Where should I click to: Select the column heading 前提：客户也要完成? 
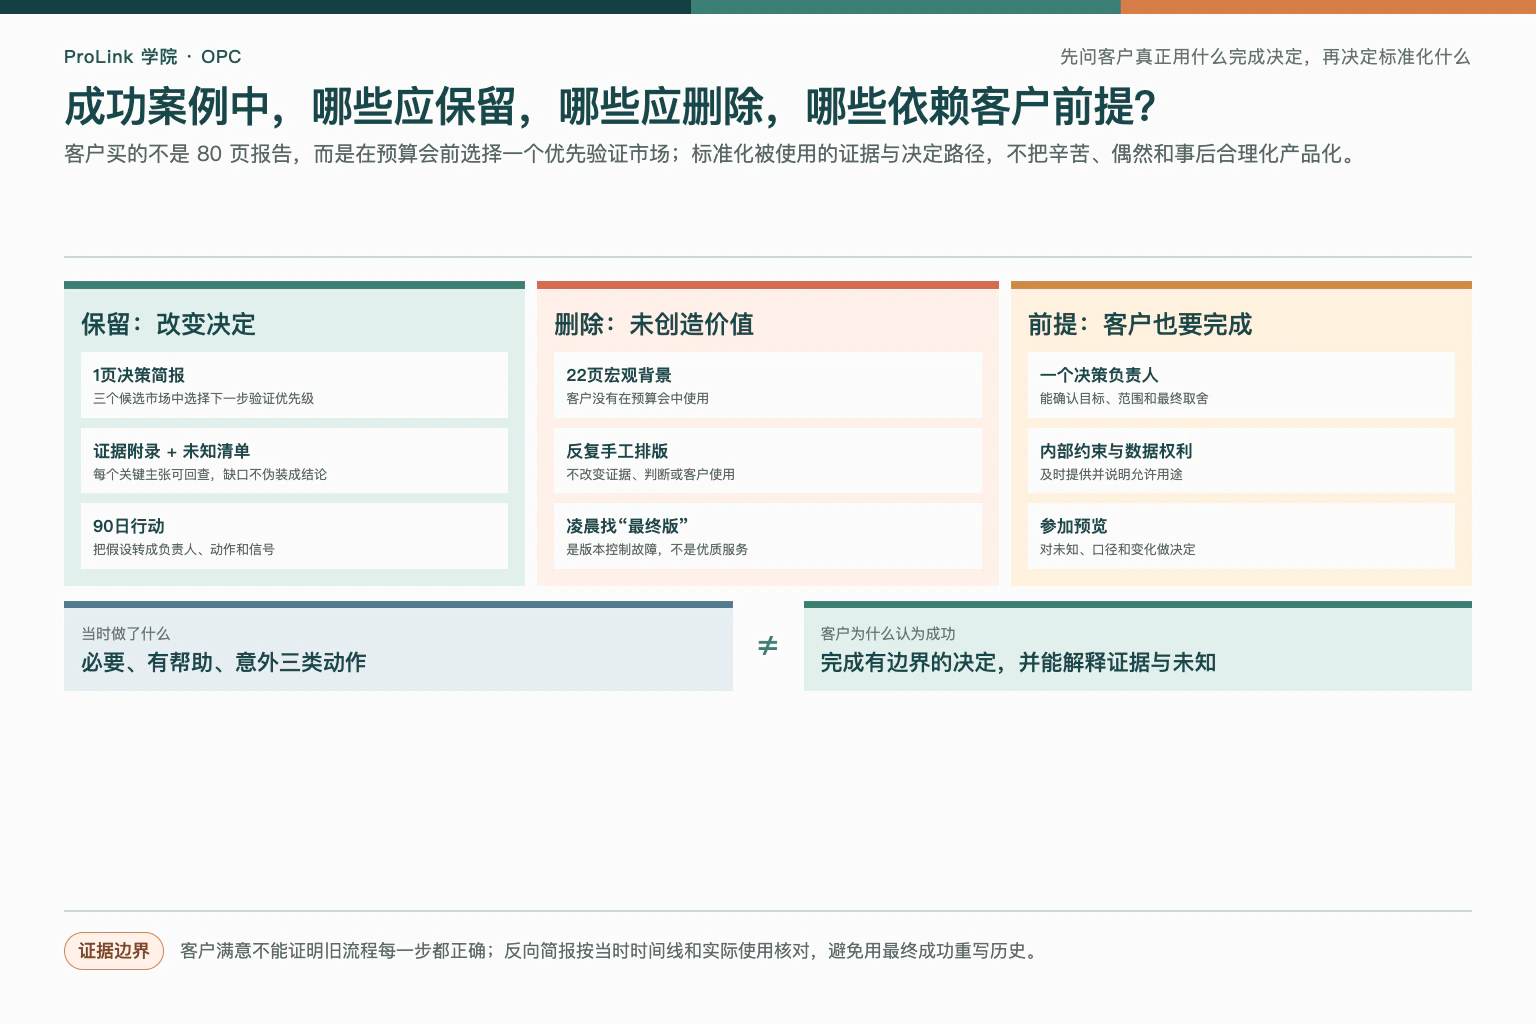tap(1140, 324)
